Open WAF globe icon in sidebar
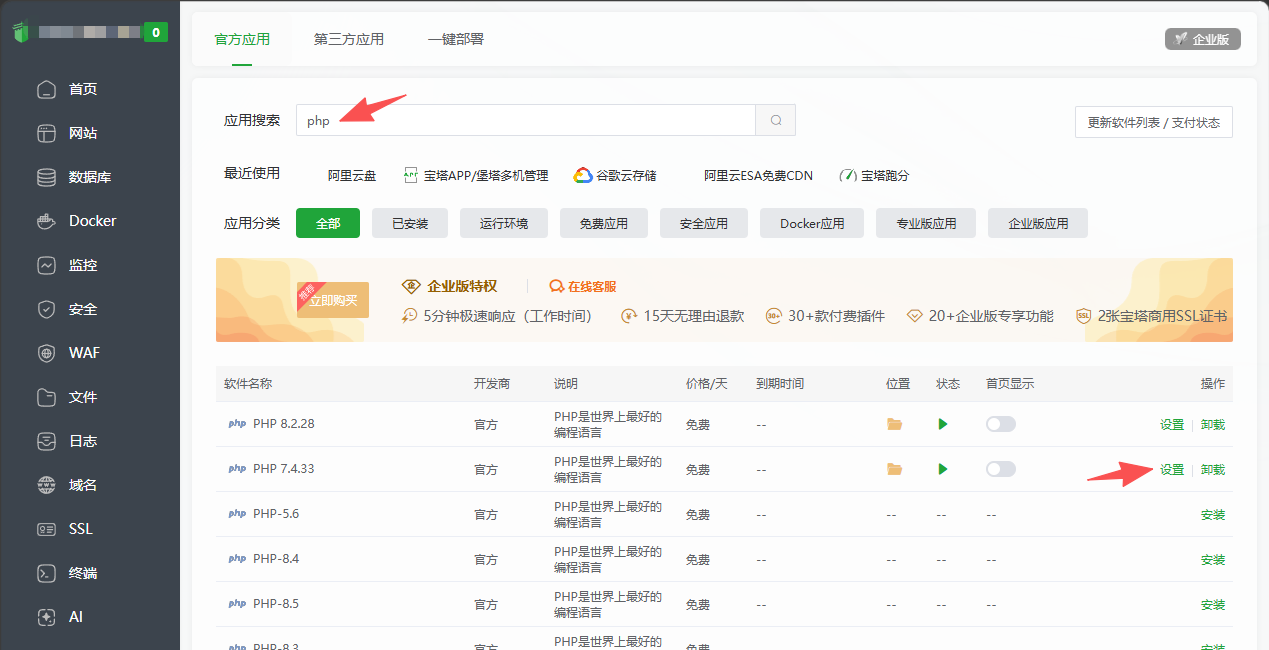 pyautogui.click(x=46, y=353)
